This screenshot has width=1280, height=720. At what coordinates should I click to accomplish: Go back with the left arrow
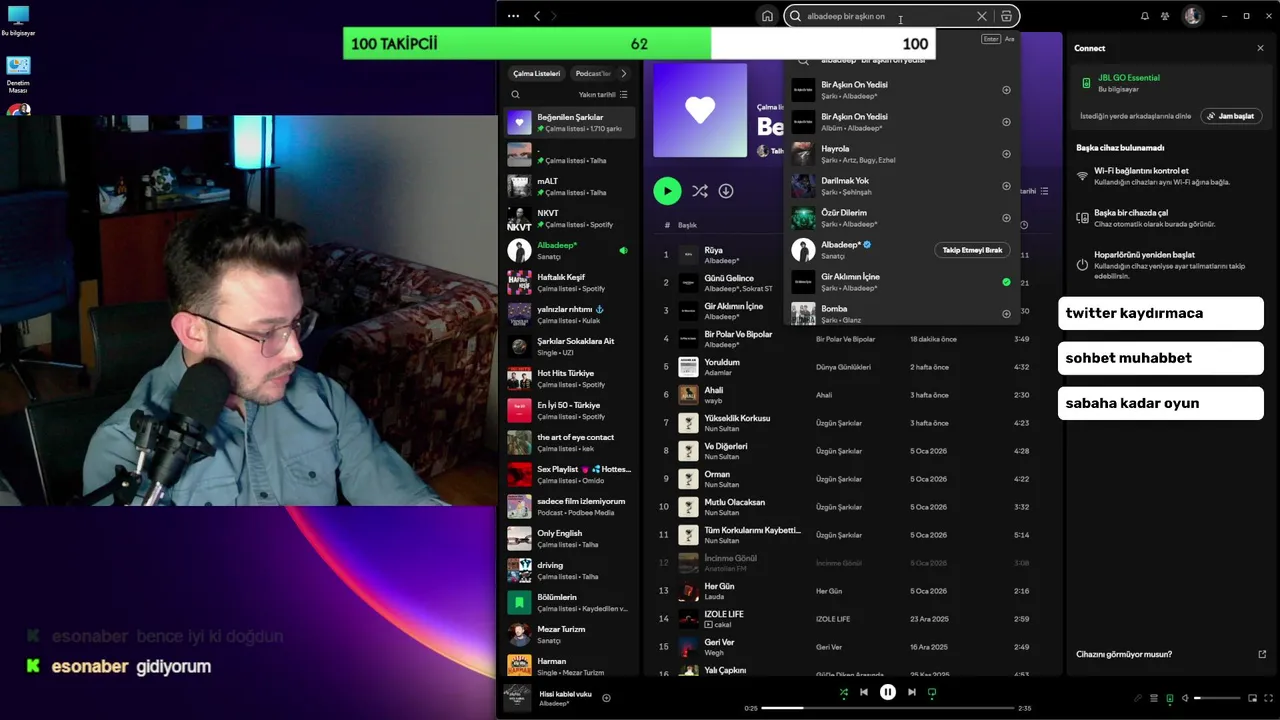pos(537,16)
